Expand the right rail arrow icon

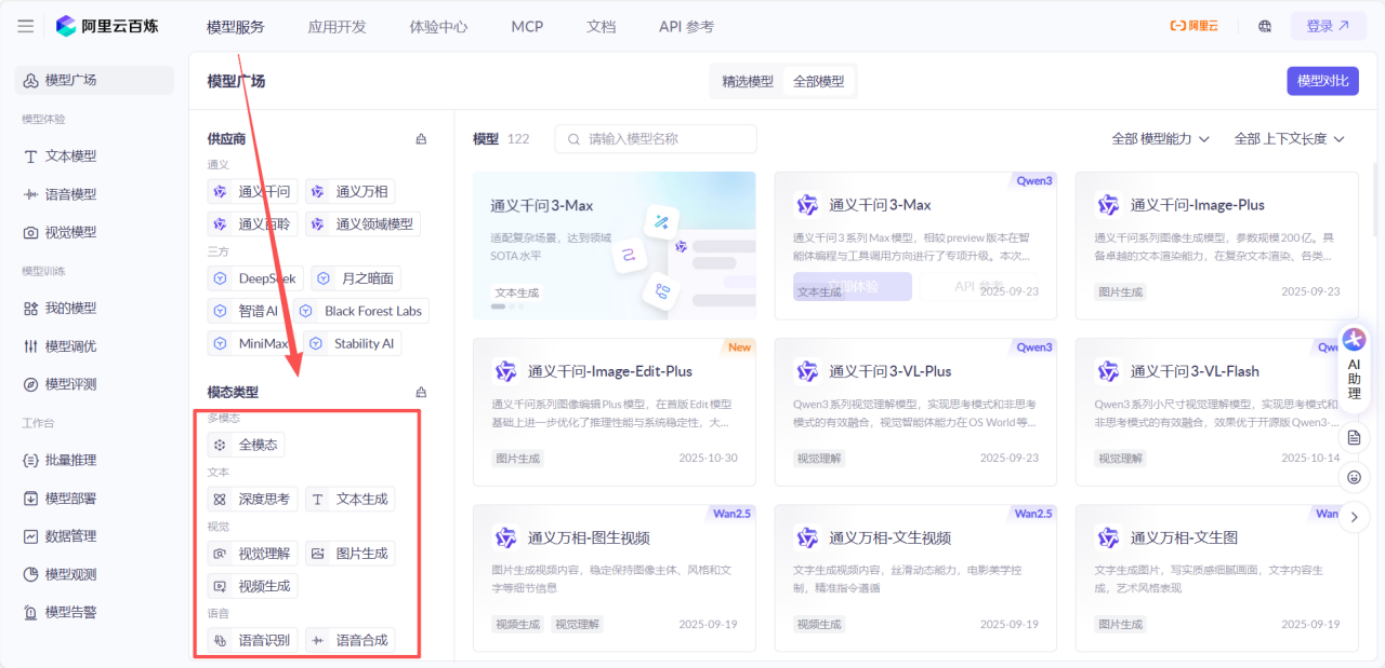tap(1354, 517)
